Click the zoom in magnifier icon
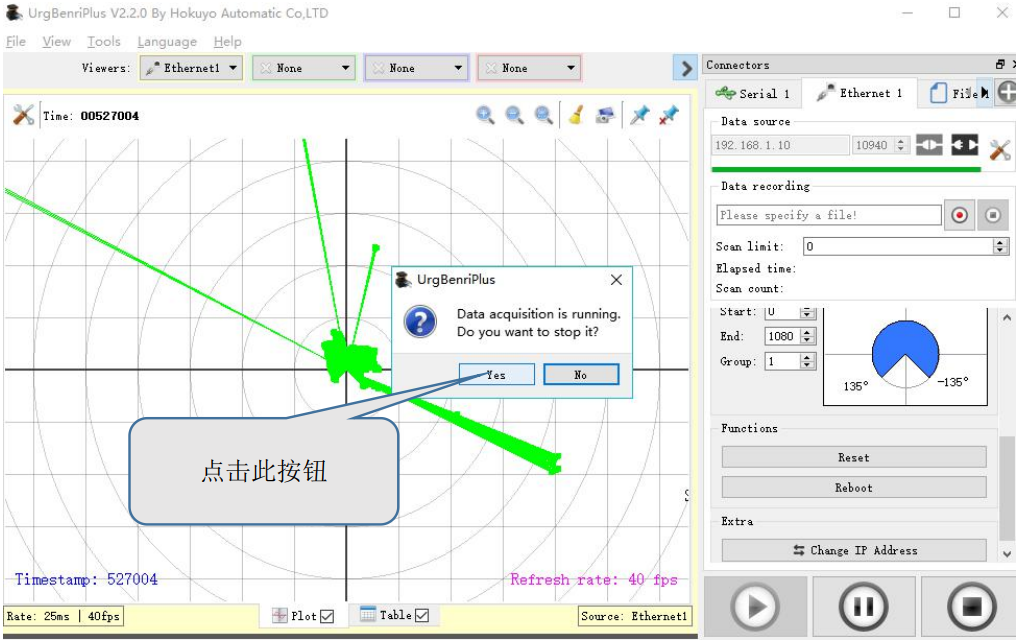Viewport: 1020px width, 642px height. click(x=485, y=115)
